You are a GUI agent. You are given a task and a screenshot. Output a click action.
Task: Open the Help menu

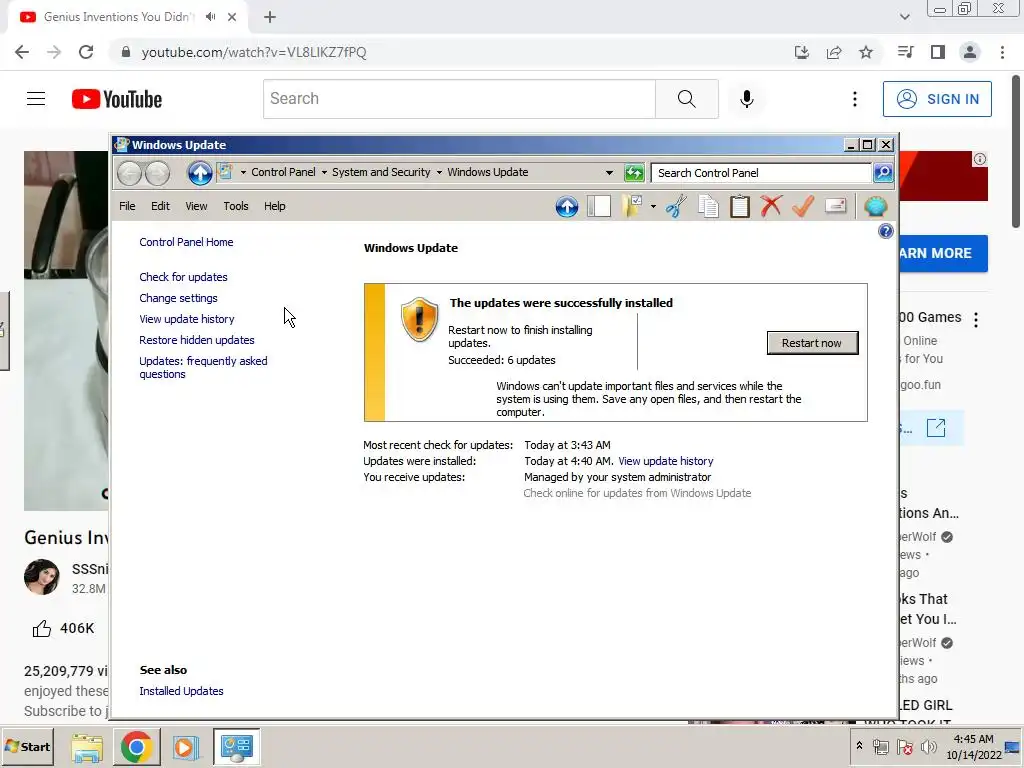click(x=274, y=206)
